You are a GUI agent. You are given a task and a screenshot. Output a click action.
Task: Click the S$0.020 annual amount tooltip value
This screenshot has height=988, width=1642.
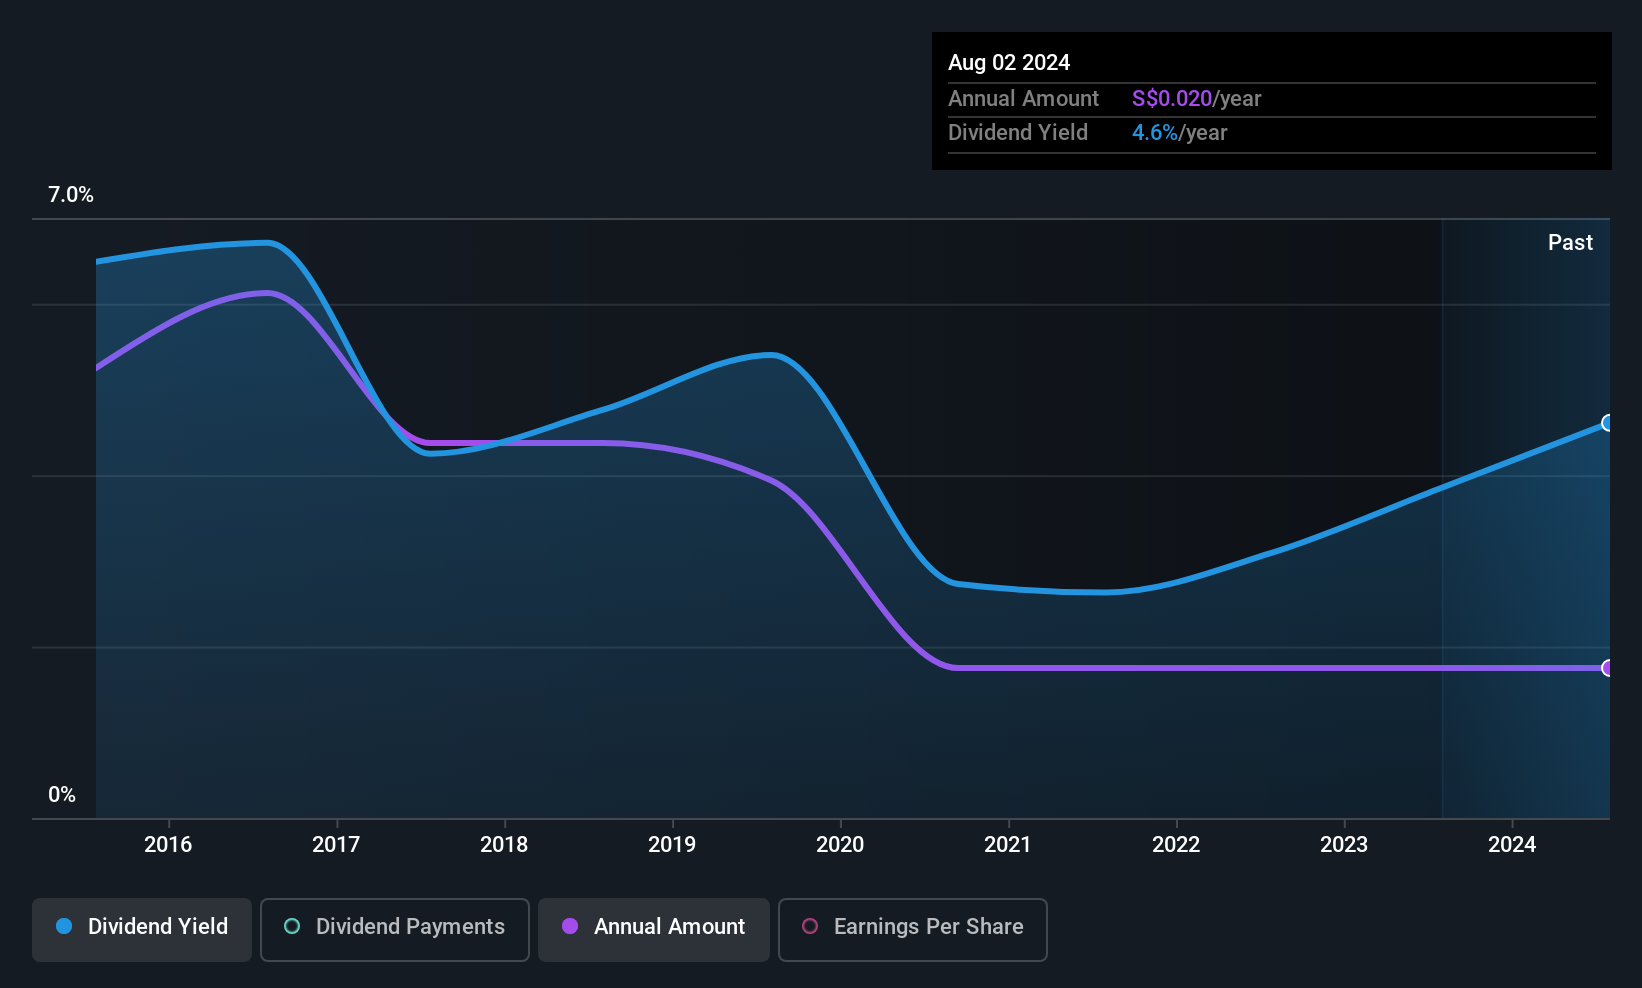point(1172,99)
